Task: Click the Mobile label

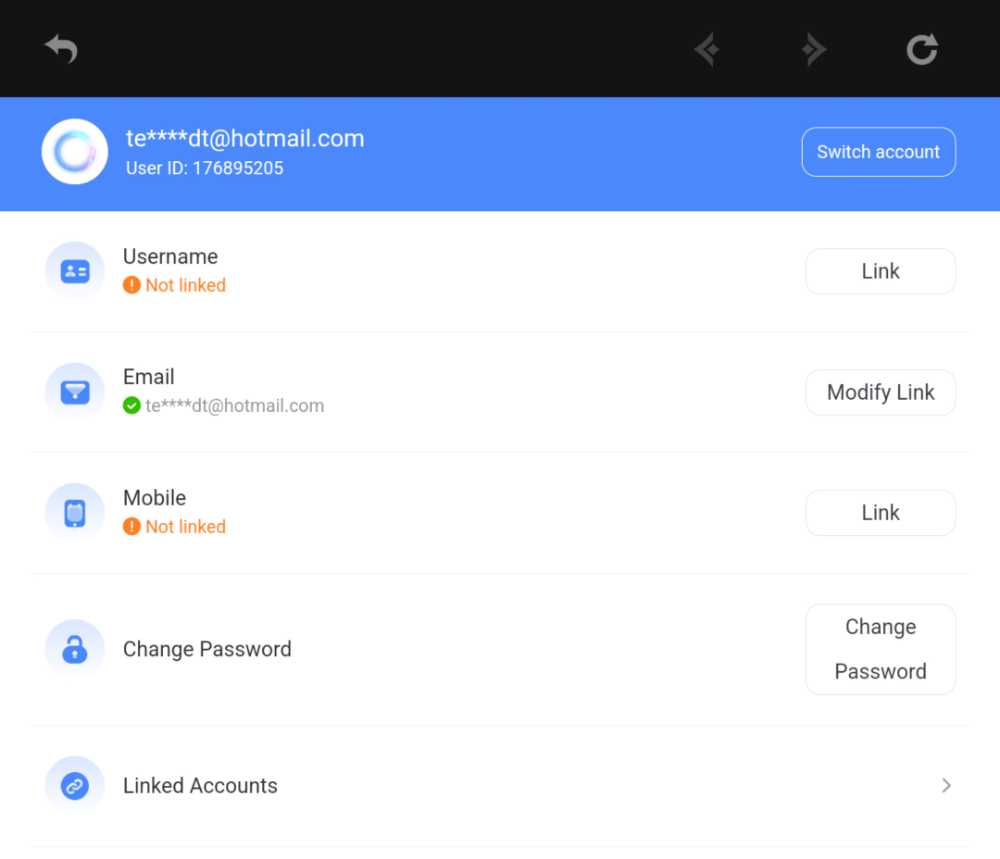Action: (154, 497)
